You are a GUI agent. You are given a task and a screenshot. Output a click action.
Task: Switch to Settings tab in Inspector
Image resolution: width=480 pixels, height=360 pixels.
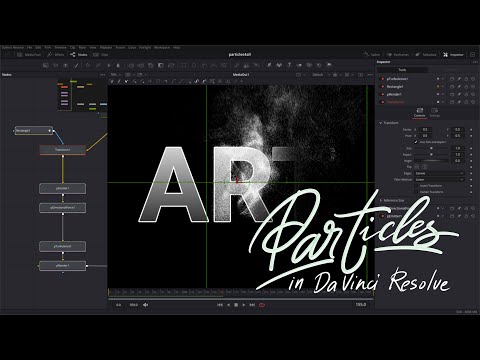pos(435,112)
